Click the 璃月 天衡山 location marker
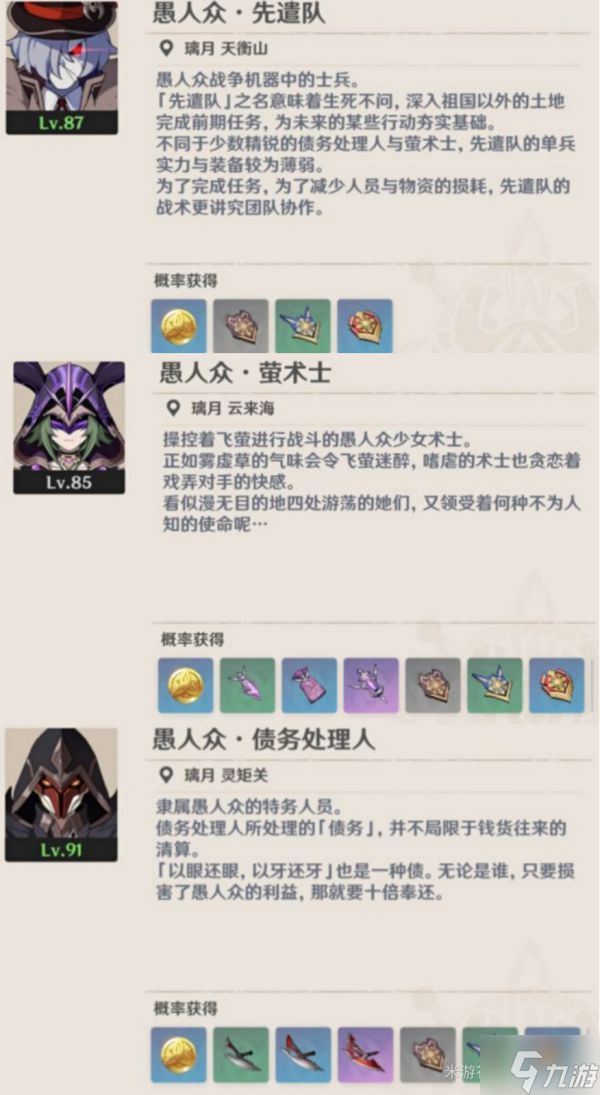This screenshot has width=600, height=1095. 214,48
